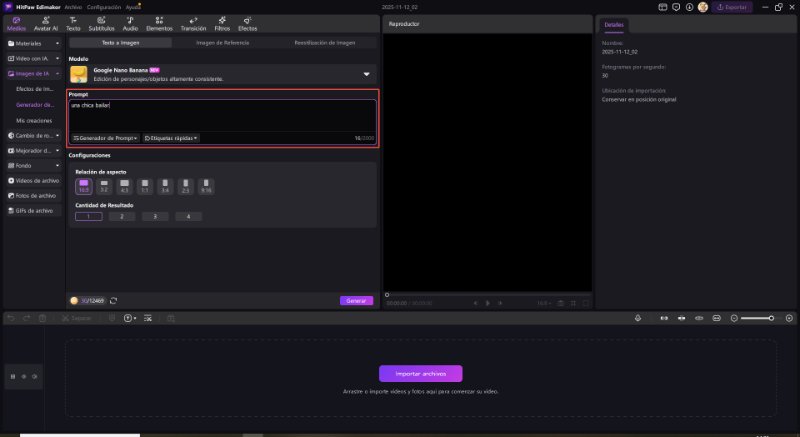Expand the Google Nano Banana model dropdown

click(x=366, y=74)
